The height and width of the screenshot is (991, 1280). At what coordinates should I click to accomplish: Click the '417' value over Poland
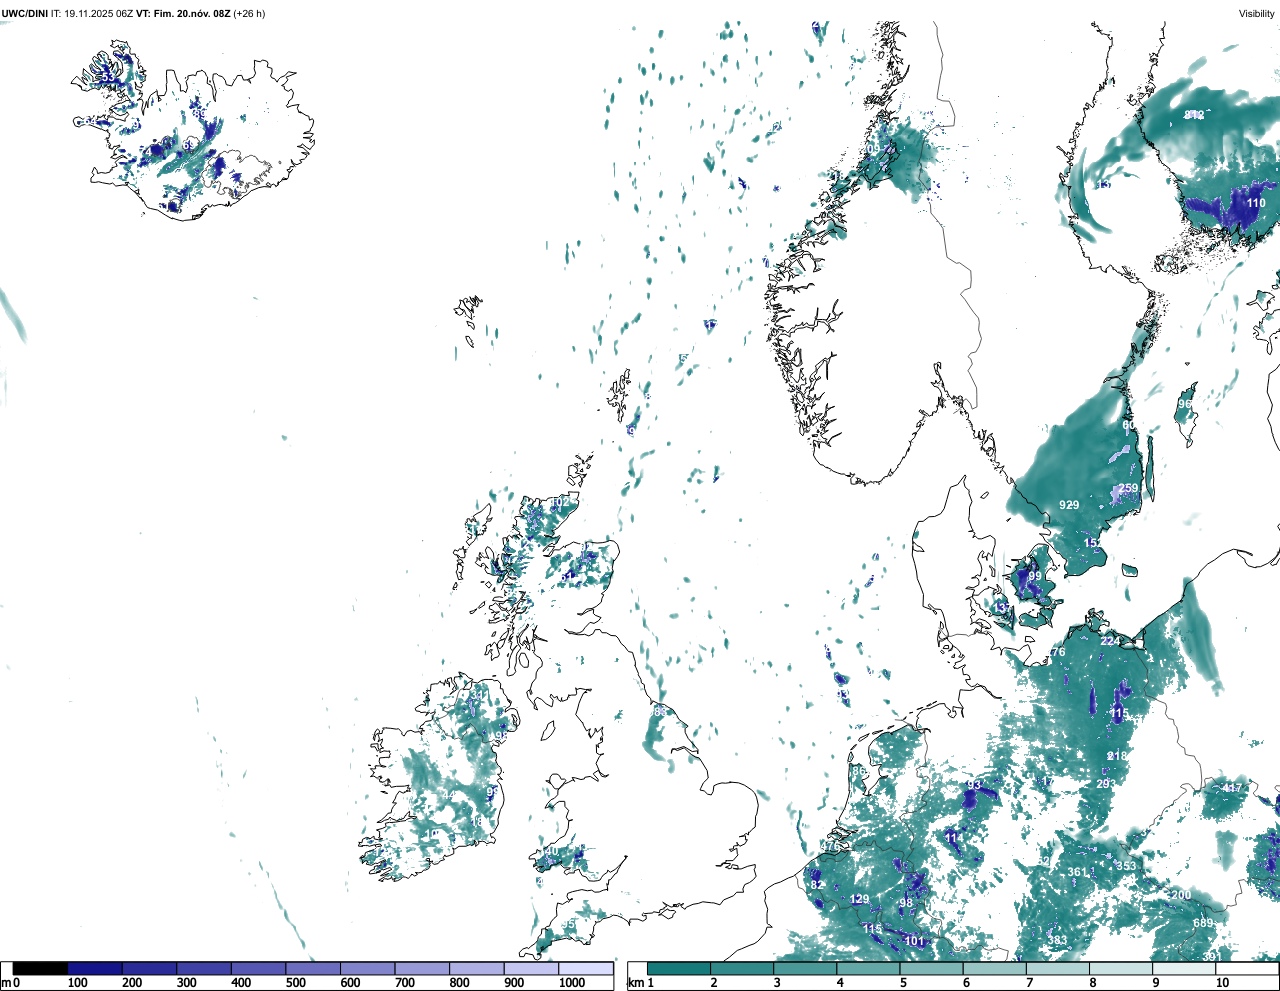click(1233, 788)
